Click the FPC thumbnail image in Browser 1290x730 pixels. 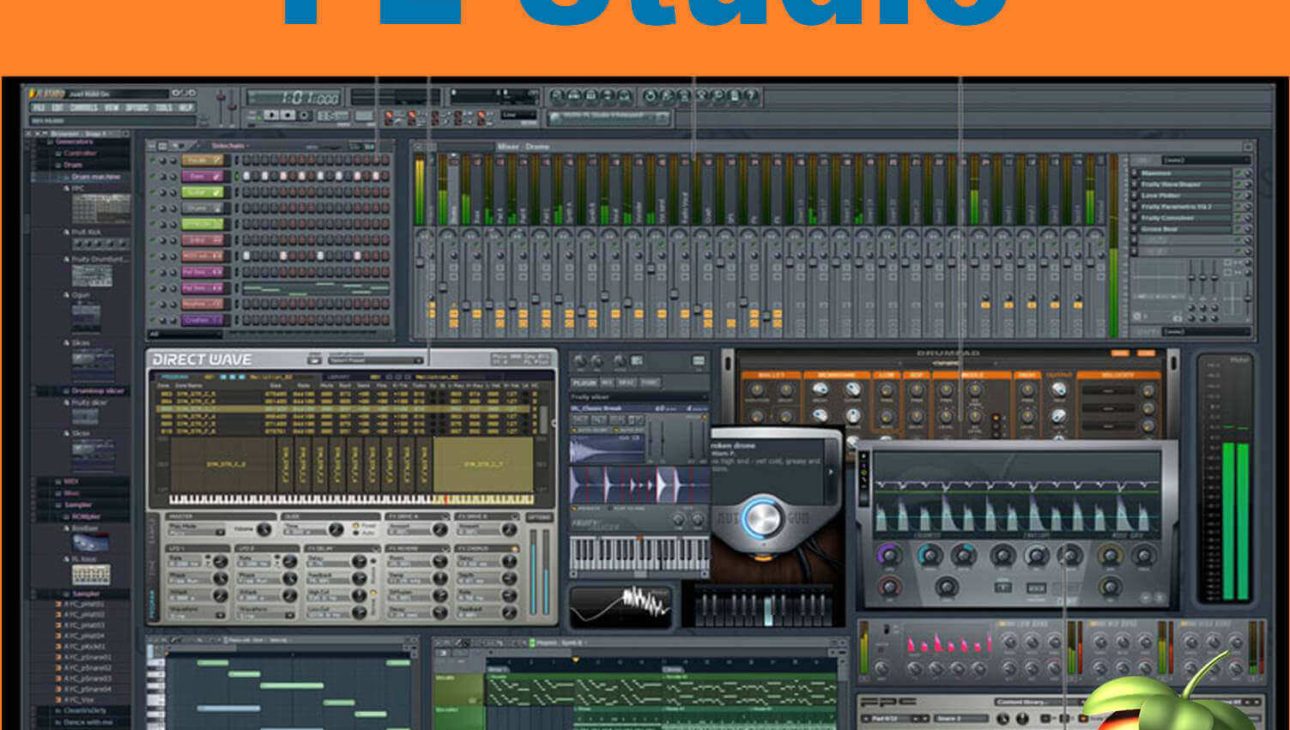click(101, 208)
